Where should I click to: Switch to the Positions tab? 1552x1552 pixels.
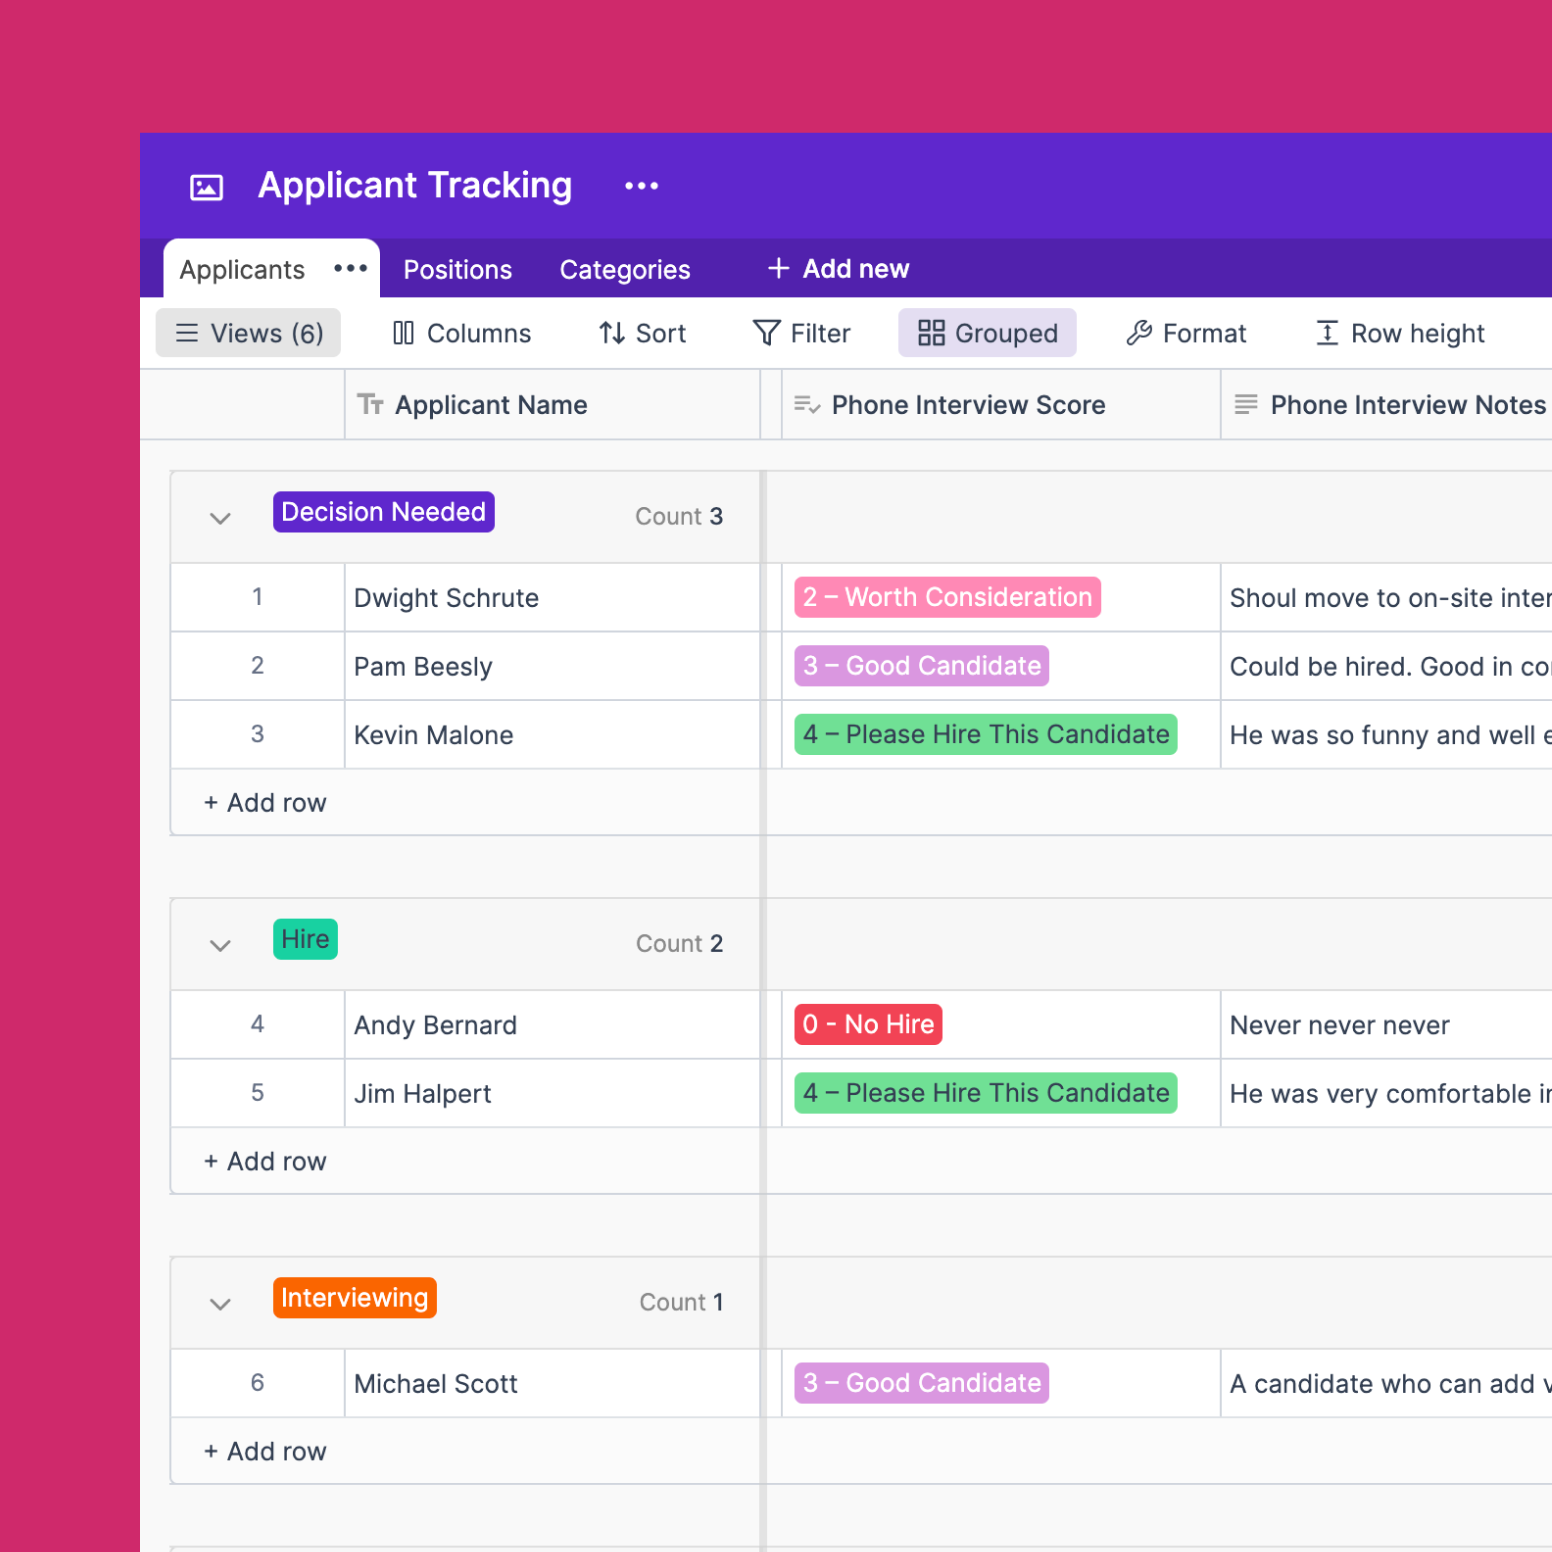click(456, 269)
